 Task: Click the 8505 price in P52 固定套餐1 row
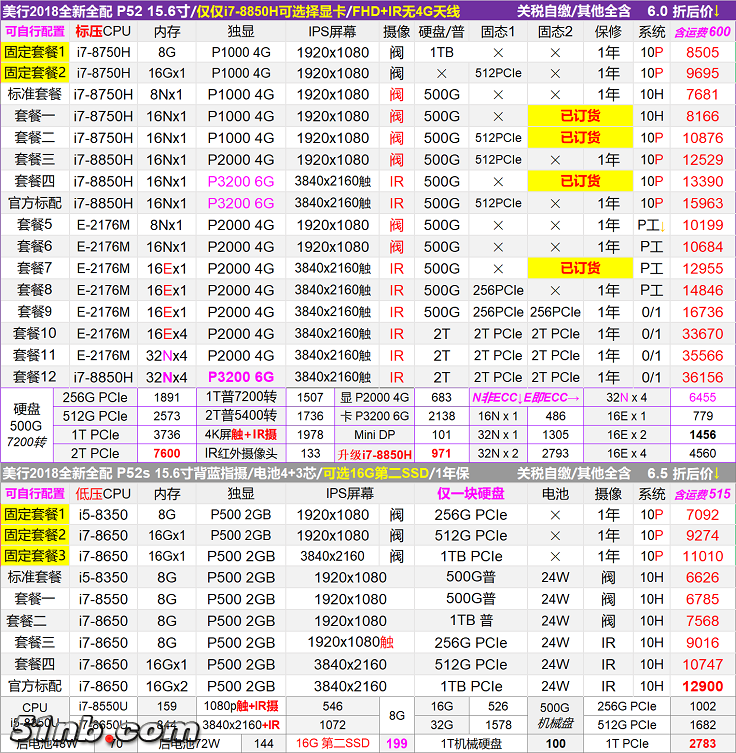702,52
